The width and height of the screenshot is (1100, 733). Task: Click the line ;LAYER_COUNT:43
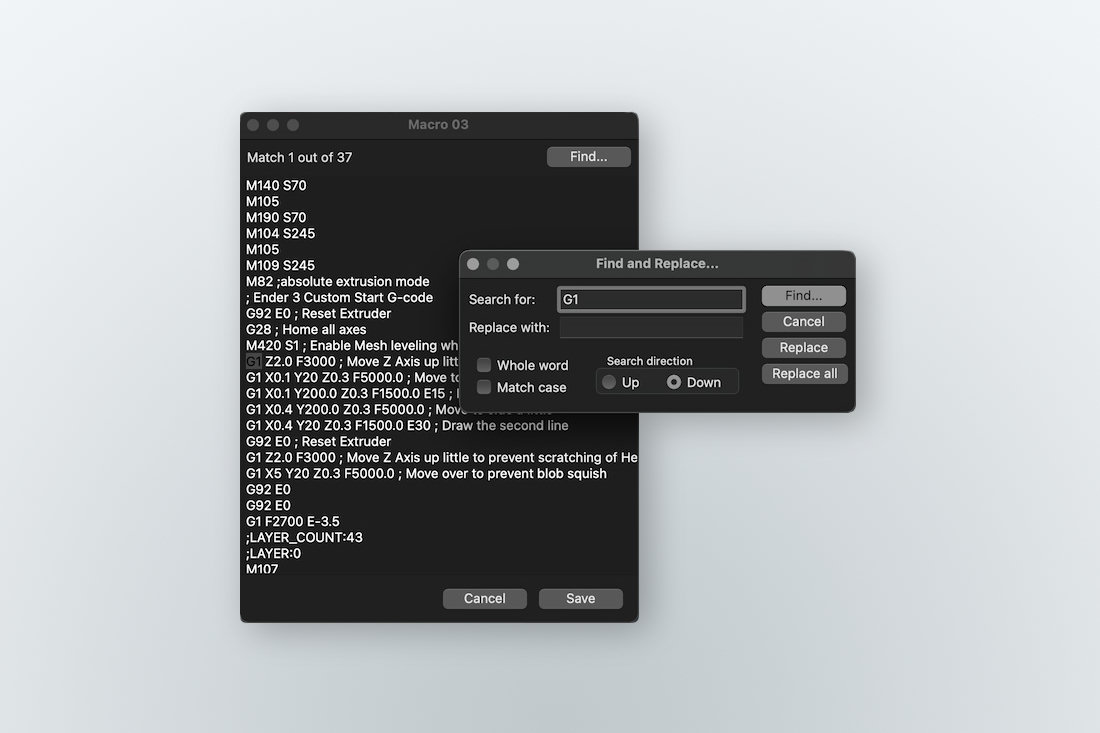[304, 537]
